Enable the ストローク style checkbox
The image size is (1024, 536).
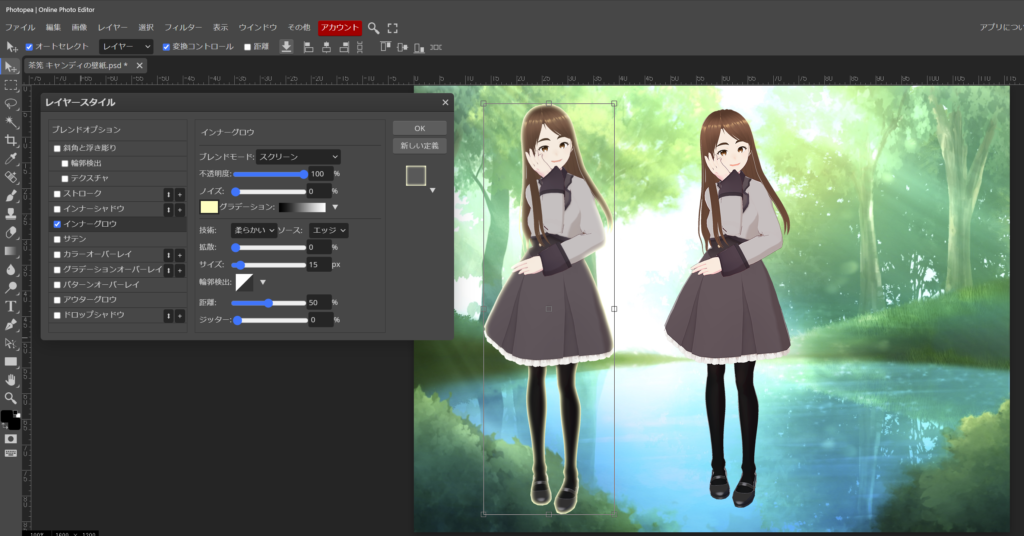tap(58, 194)
